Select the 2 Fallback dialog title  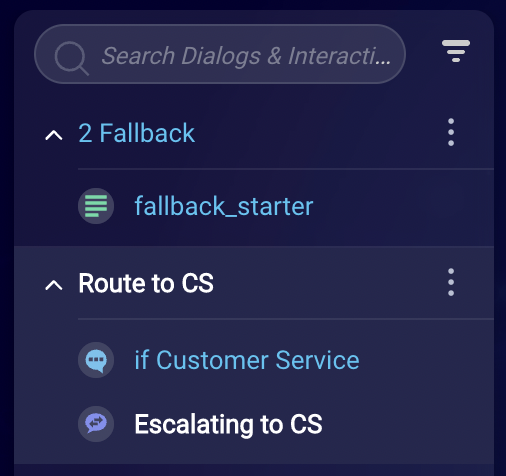136,133
